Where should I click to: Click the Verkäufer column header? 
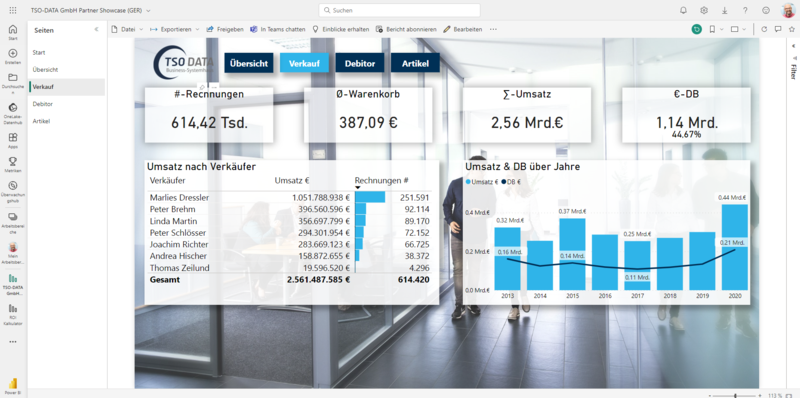[x=167, y=180]
